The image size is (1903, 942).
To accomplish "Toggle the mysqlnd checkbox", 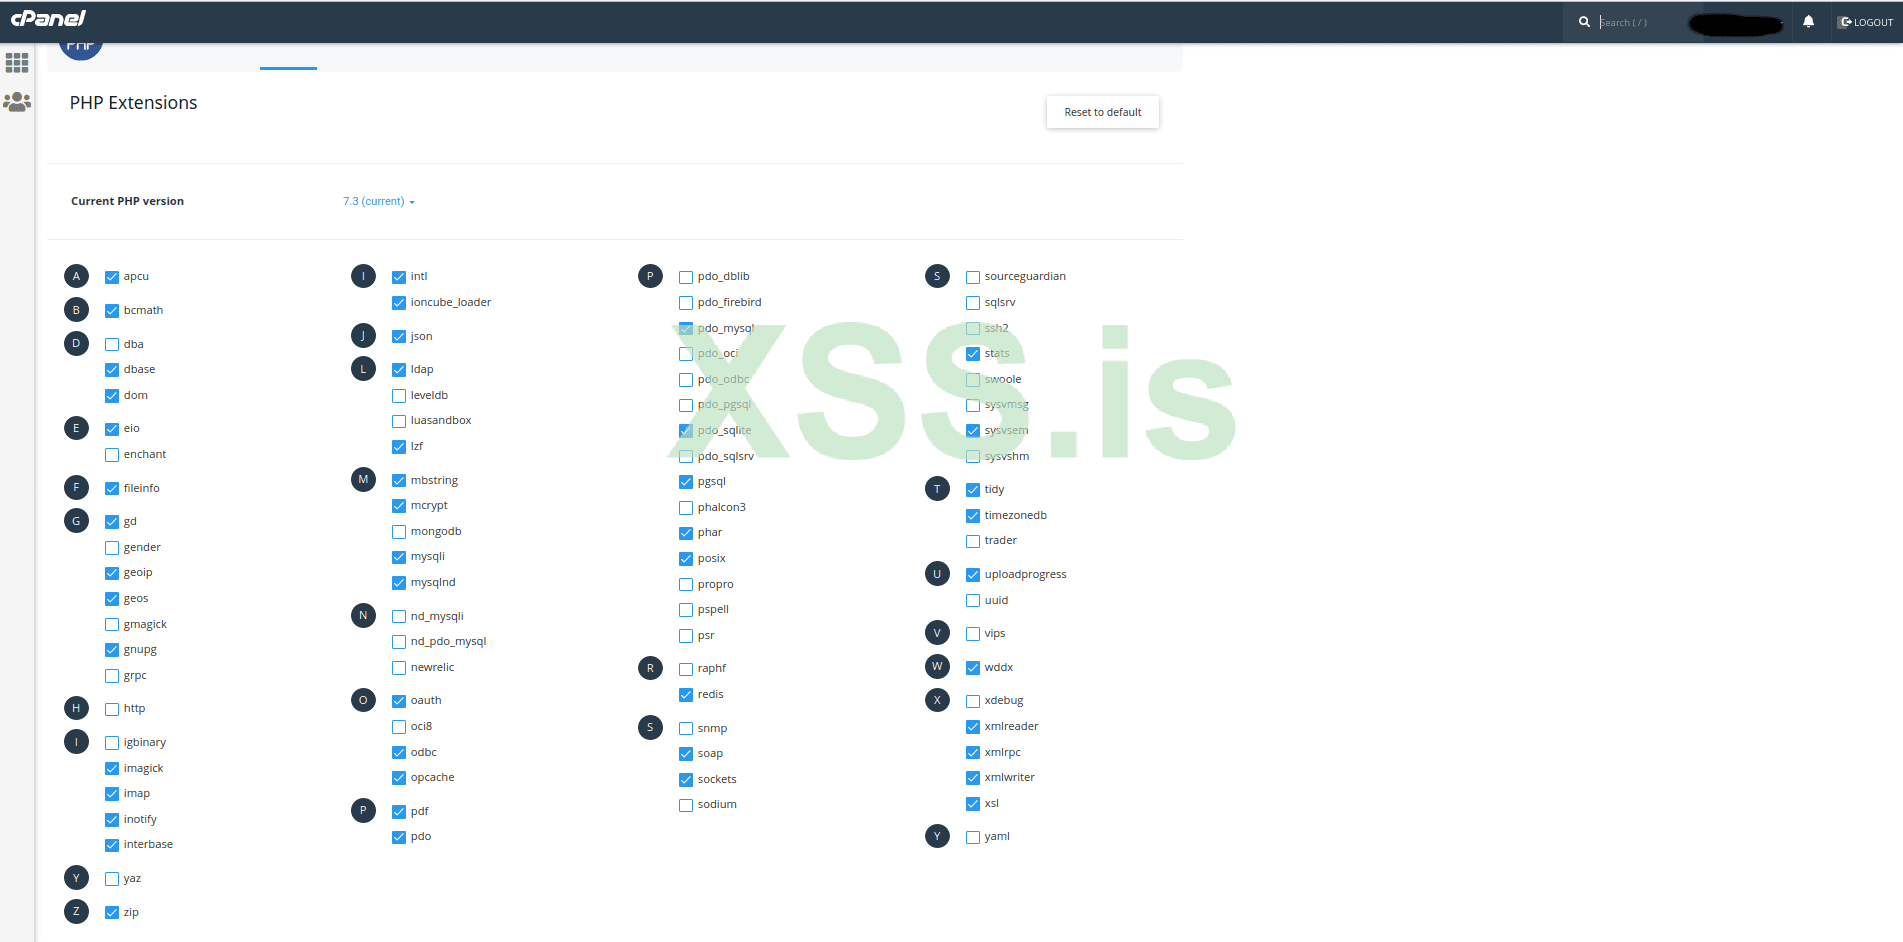I will click(399, 583).
